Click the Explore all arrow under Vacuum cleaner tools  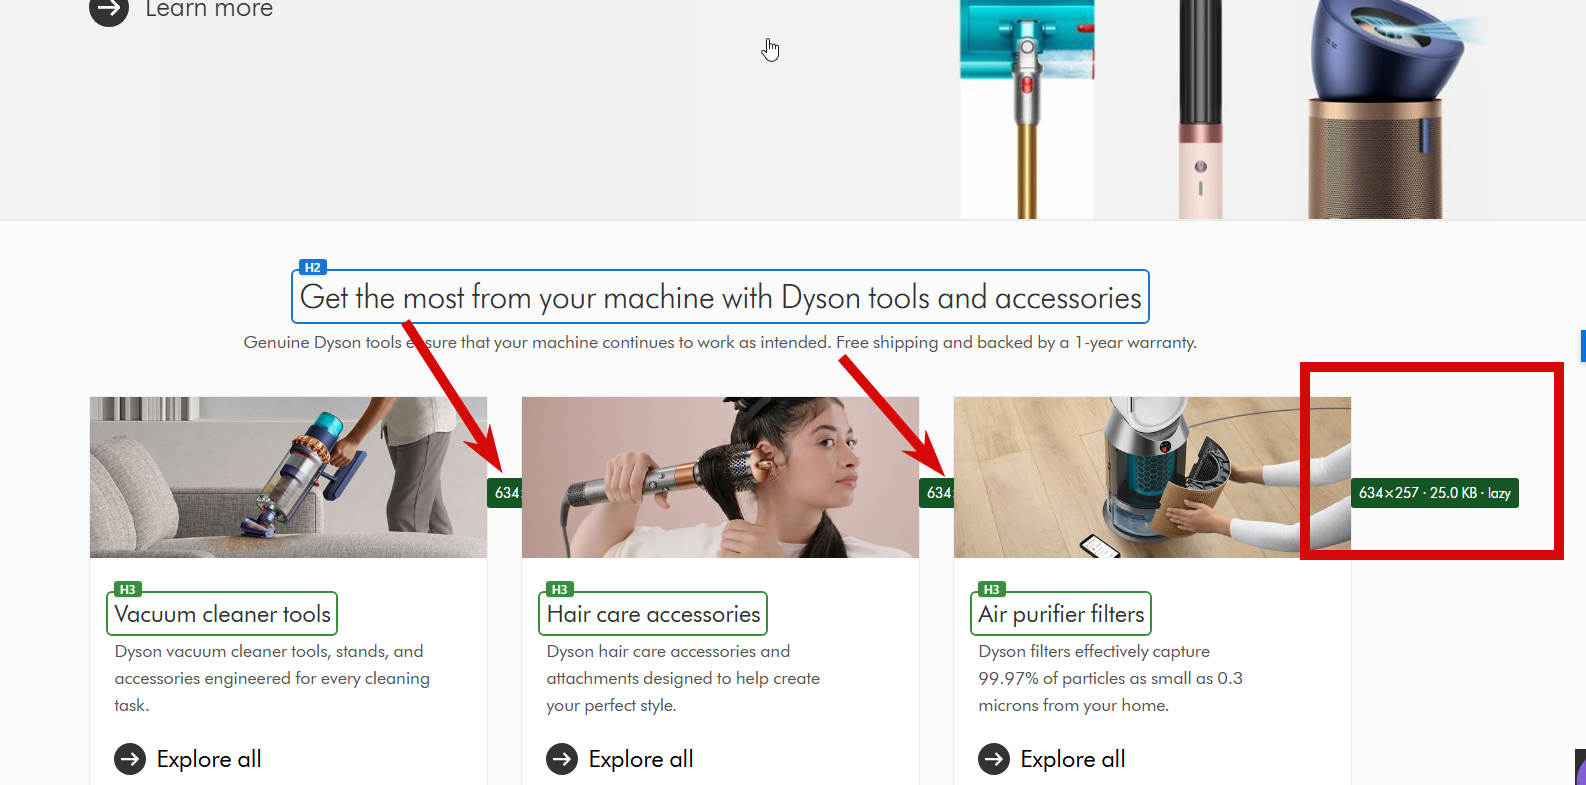coord(130,759)
